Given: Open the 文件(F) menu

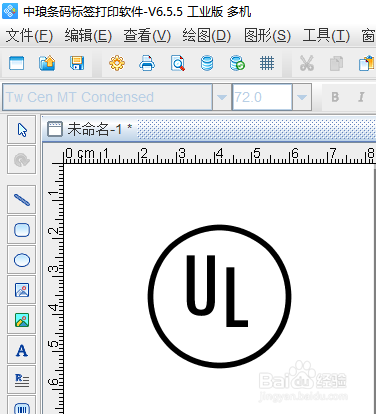Looking at the screenshot, I should pyautogui.click(x=29, y=36).
